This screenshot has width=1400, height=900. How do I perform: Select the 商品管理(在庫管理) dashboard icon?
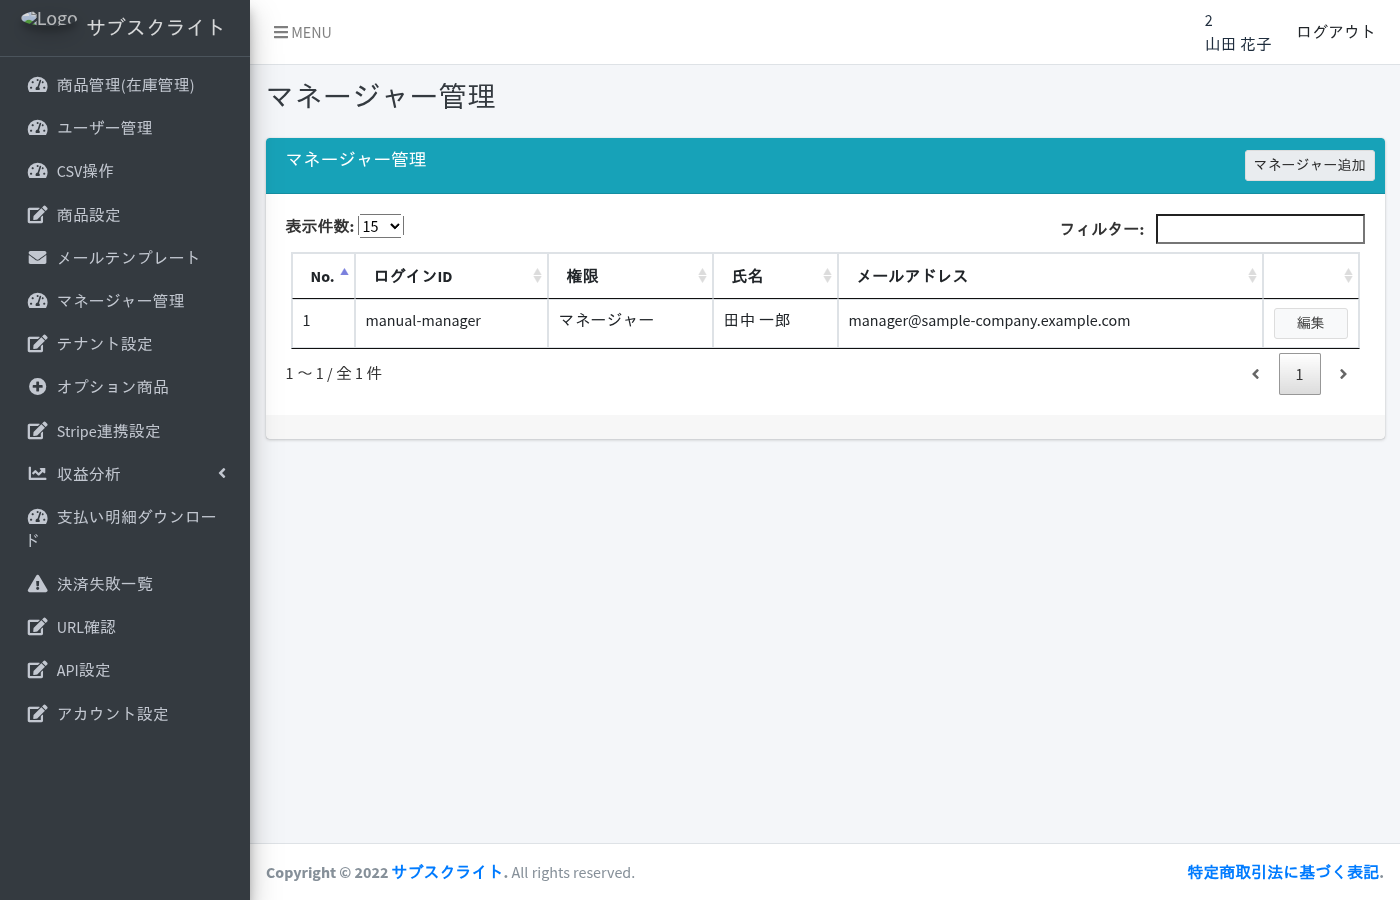(37, 85)
